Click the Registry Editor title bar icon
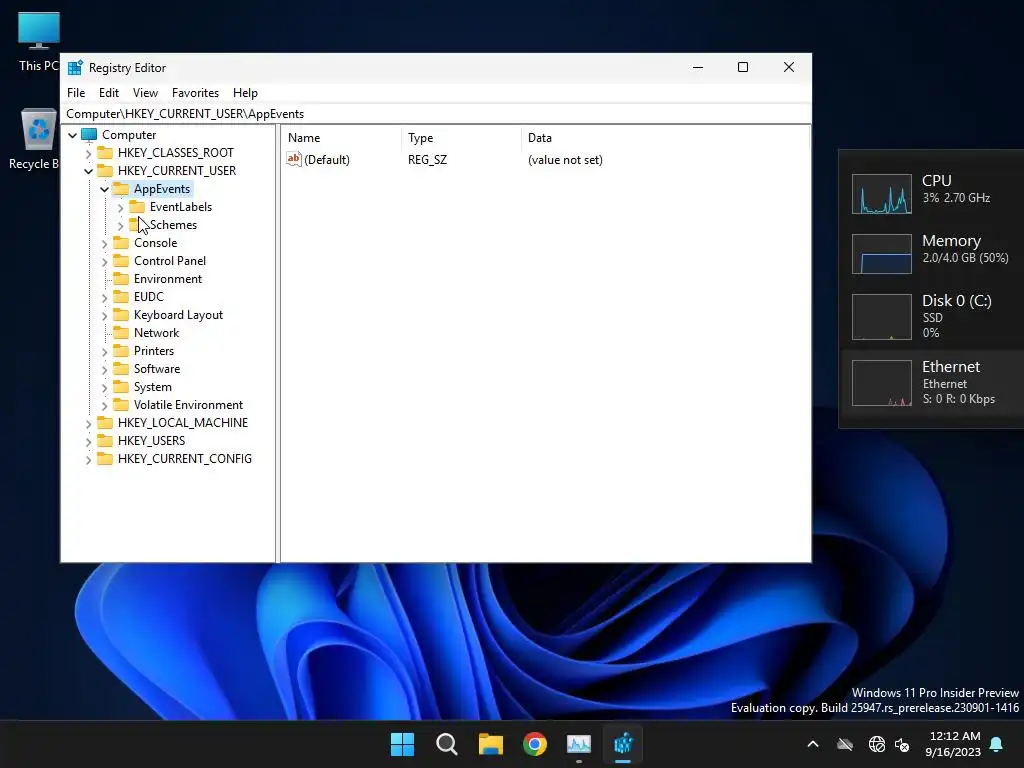Image resolution: width=1024 pixels, height=768 pixels. click(x=75, y=67)
